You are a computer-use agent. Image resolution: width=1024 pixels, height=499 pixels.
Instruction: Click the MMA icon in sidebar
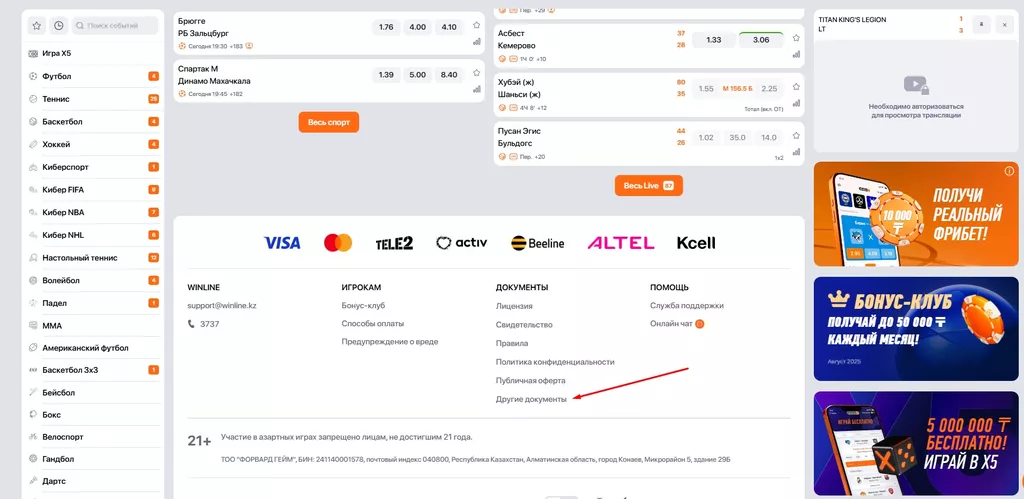coord(33,326)
